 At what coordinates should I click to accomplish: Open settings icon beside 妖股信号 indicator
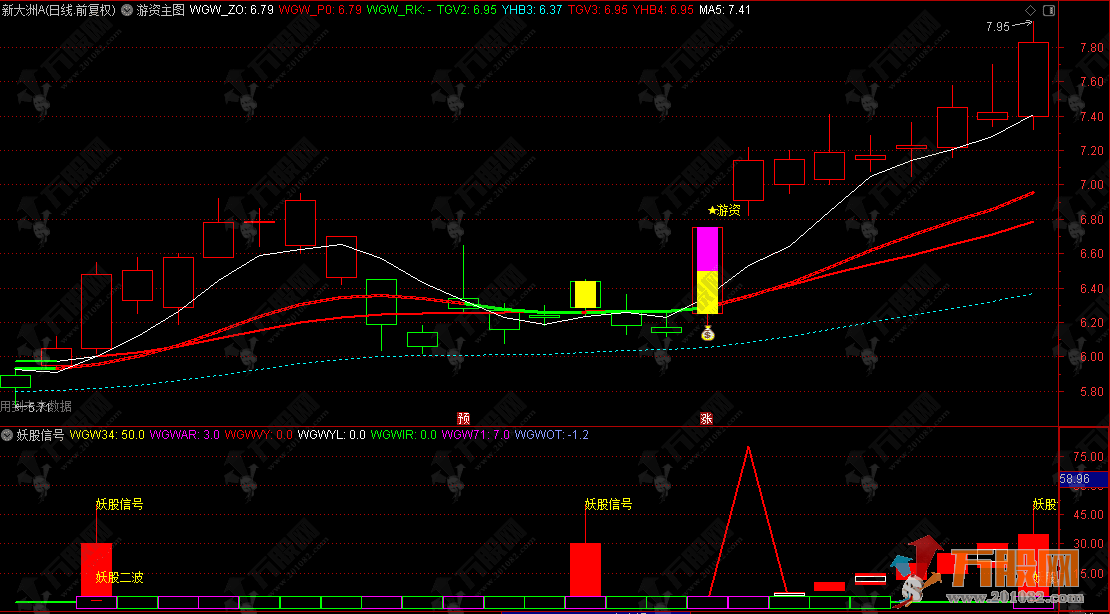(7, 435)
